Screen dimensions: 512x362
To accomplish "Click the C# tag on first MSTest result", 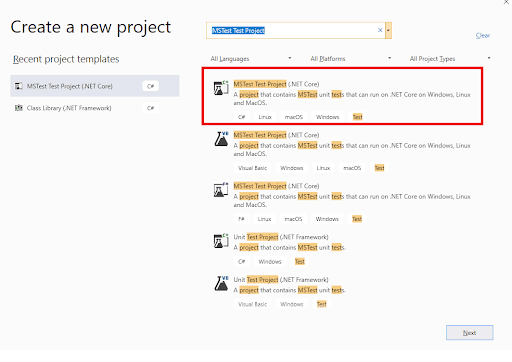I will (x=241, y=117).
